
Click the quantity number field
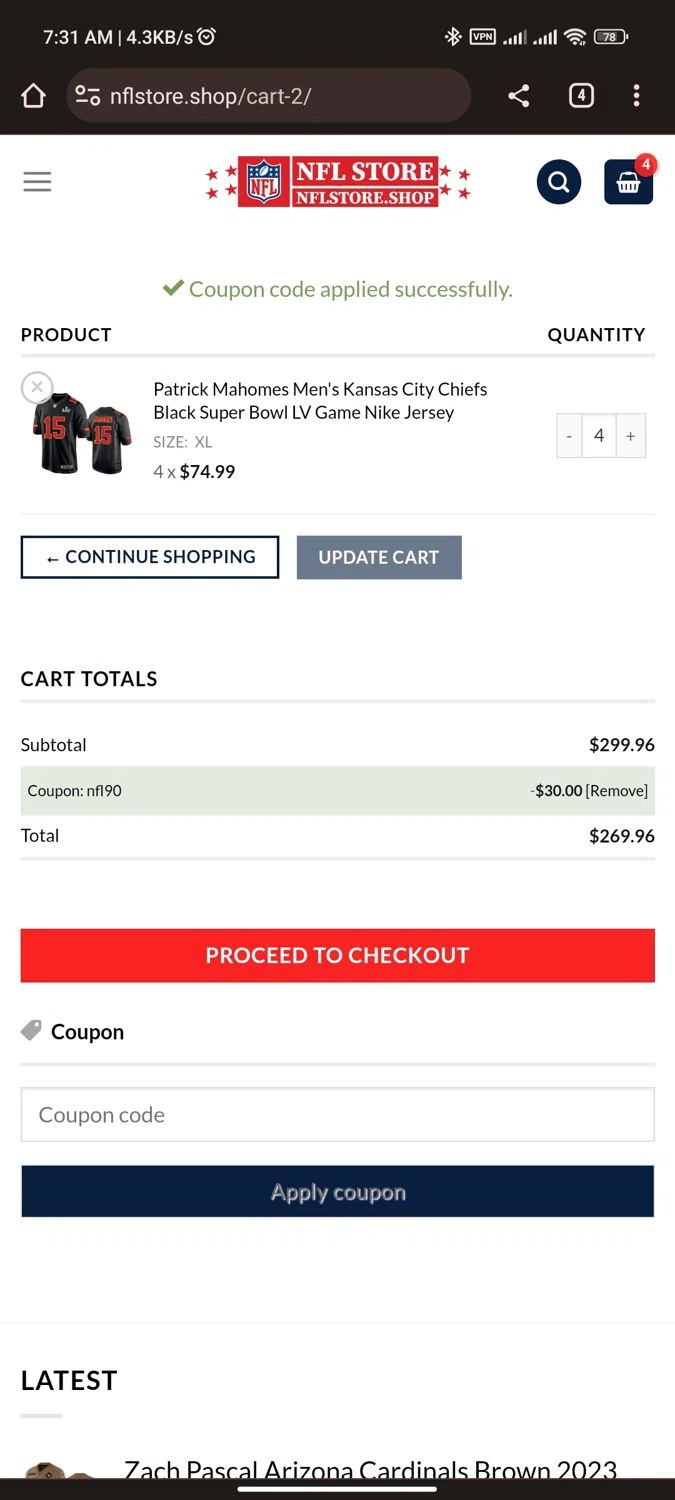coord(599,436)
